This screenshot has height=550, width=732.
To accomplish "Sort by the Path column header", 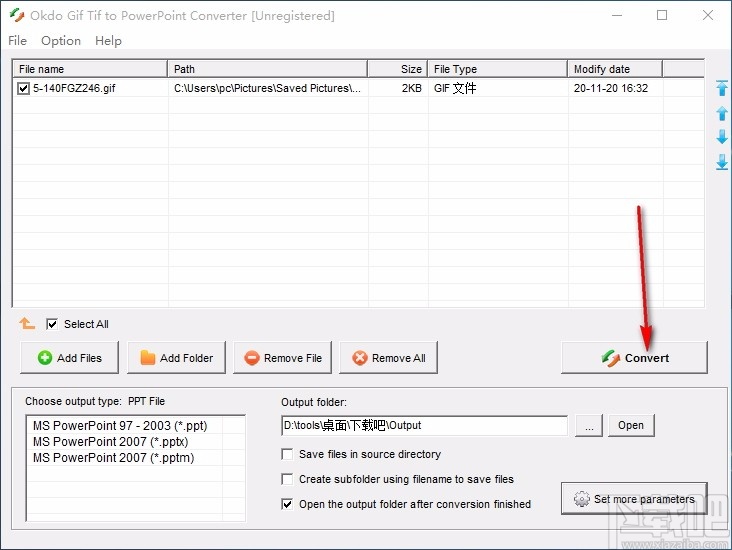I will click(267, 69).
